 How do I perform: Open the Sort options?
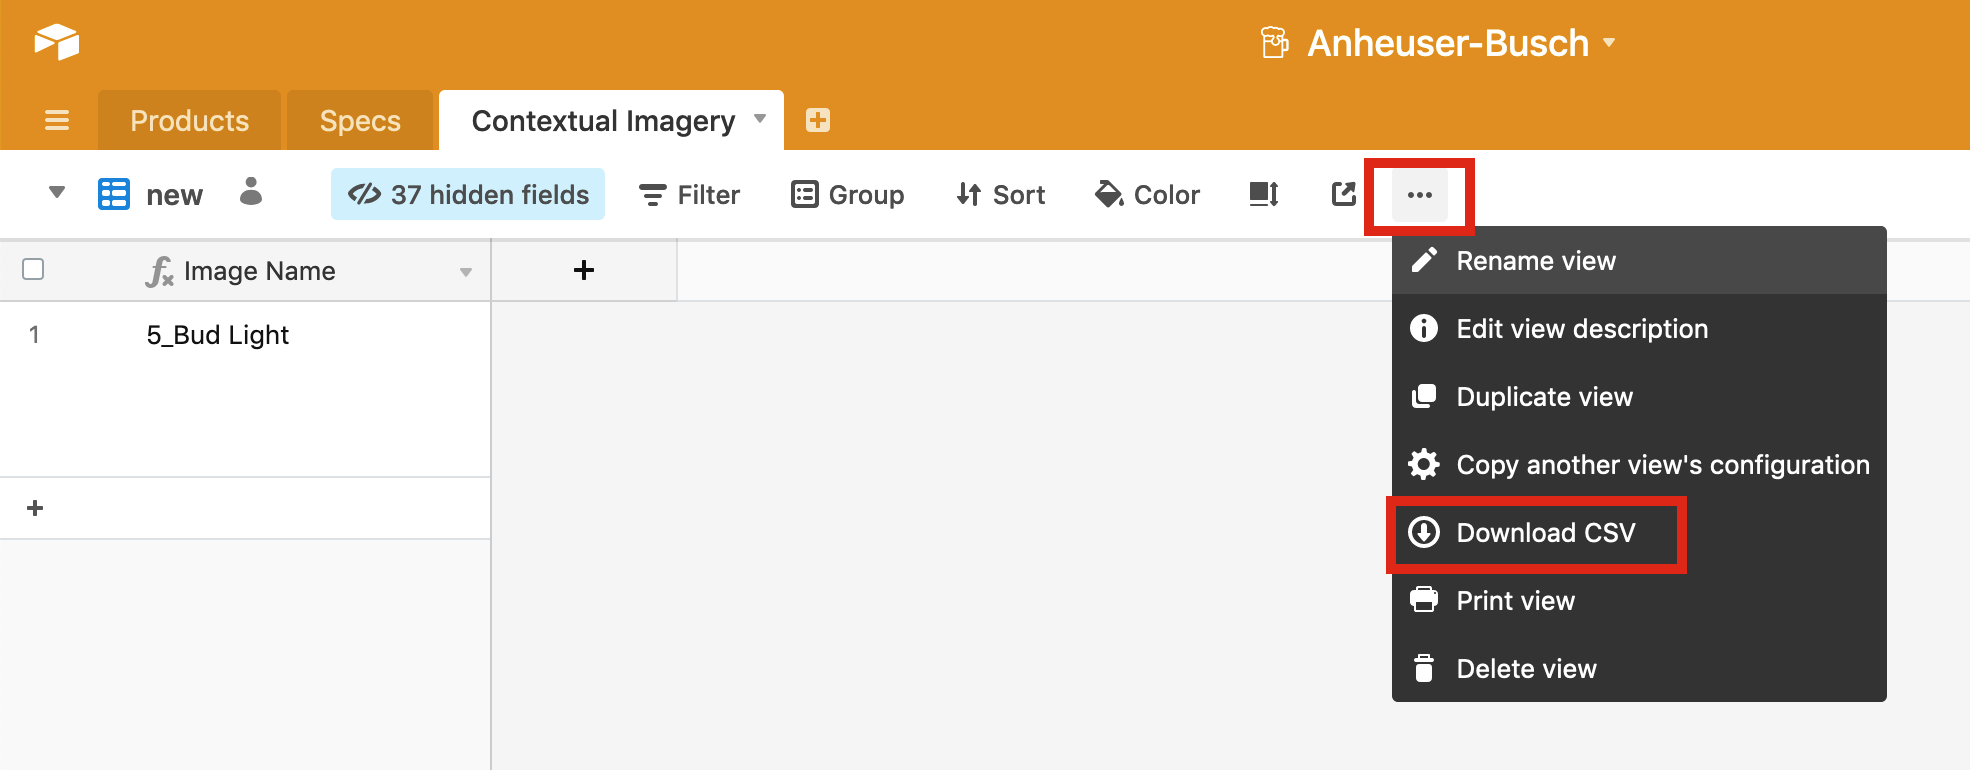(x=1000, y=194)
